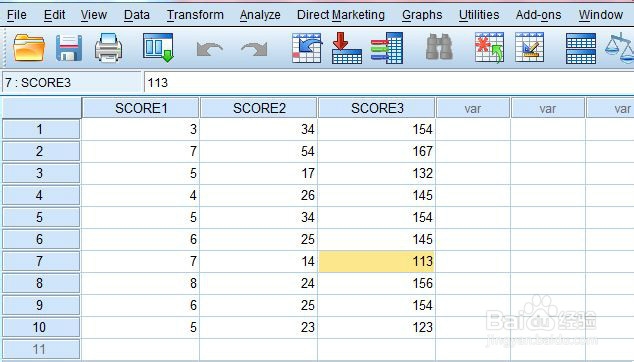Select SCORE2 cell 54 in row 2

(259, 151)
